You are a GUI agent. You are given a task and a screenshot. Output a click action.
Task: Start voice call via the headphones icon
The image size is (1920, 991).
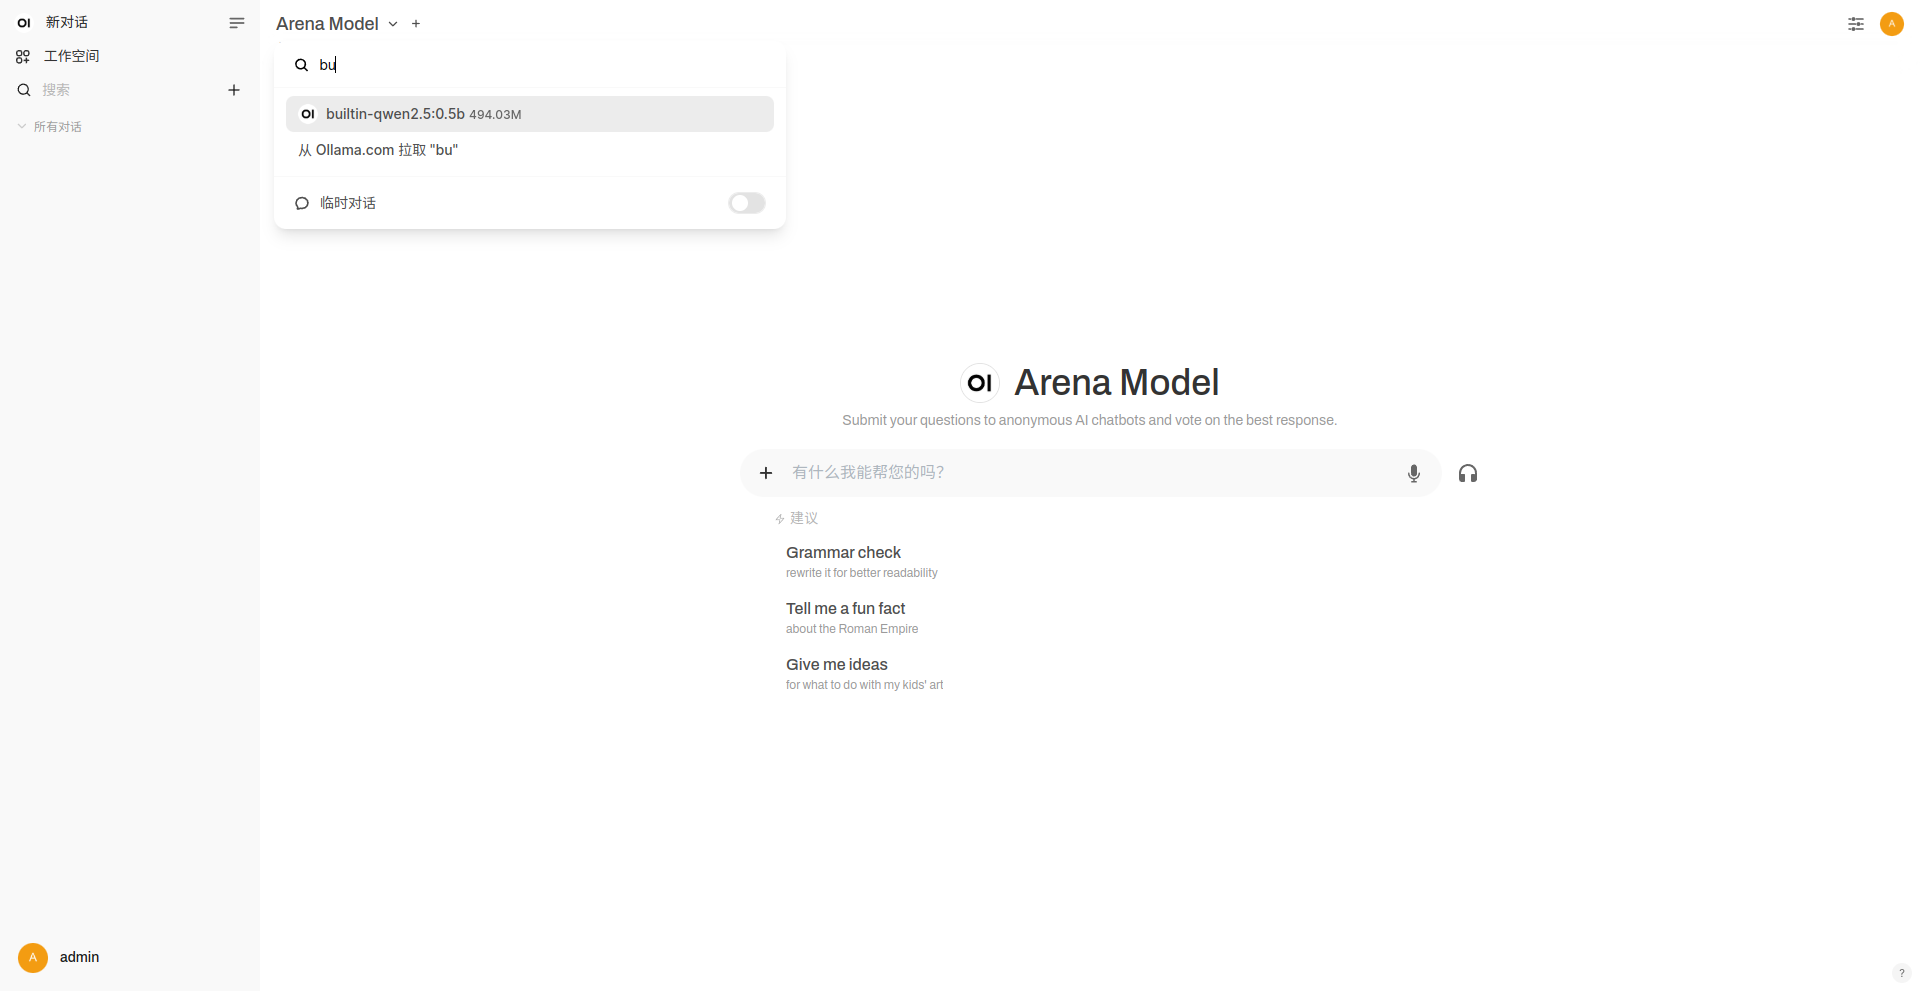point(1468,473)
